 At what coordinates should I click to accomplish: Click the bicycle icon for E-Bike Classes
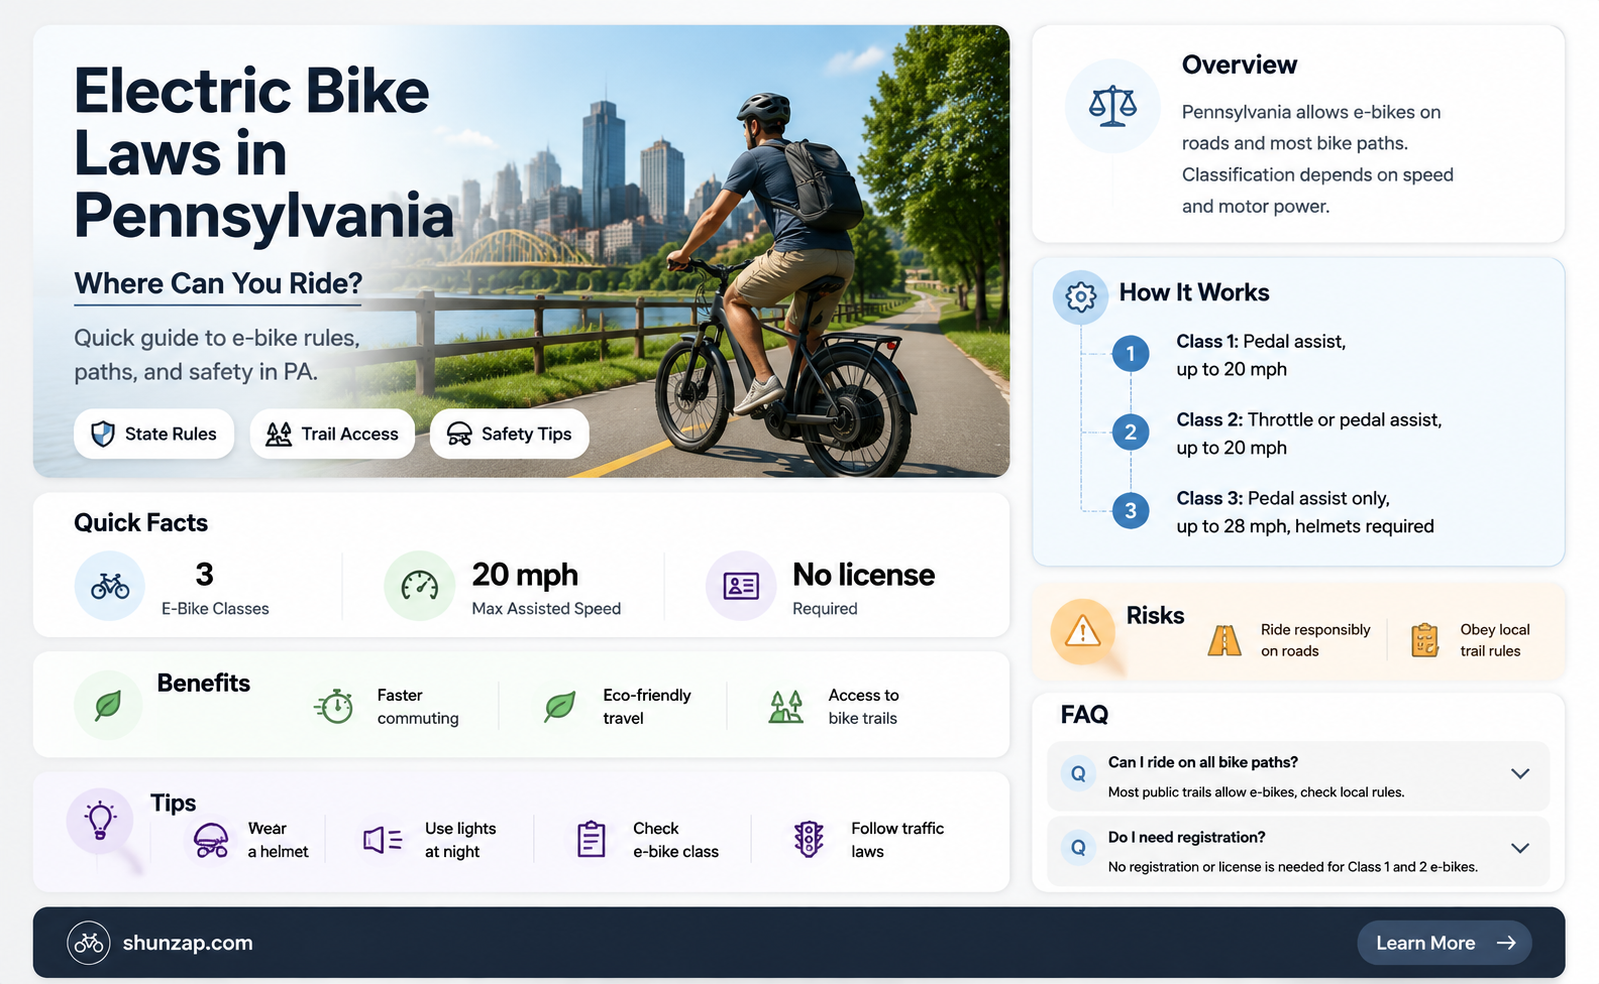click(x=110, y=586)
